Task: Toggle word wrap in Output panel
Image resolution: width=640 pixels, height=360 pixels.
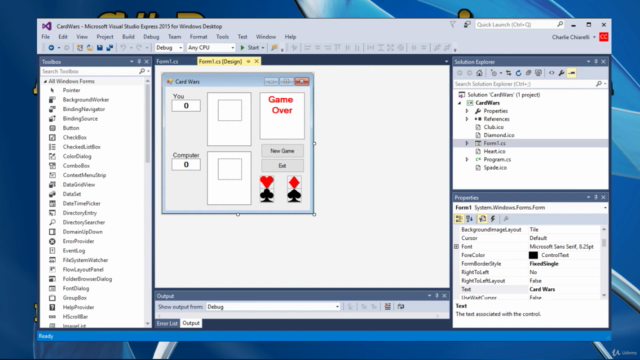Action: 401,307
